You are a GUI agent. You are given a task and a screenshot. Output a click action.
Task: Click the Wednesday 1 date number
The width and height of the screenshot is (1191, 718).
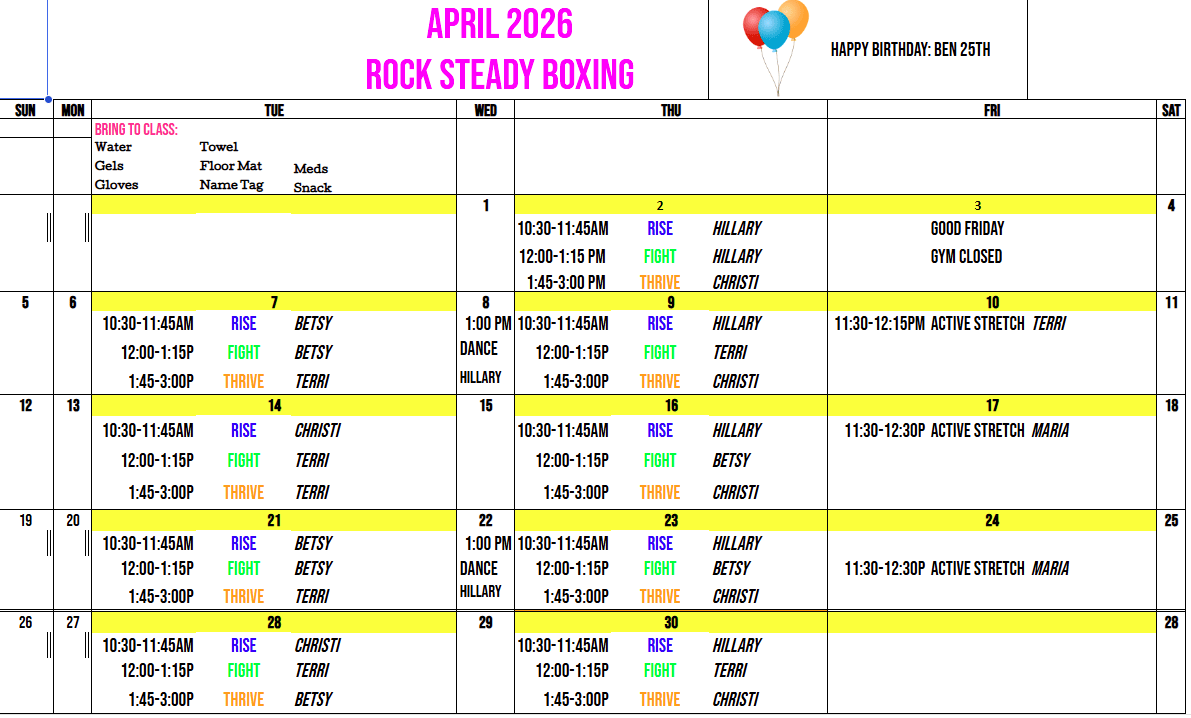[x=486, y=206]
